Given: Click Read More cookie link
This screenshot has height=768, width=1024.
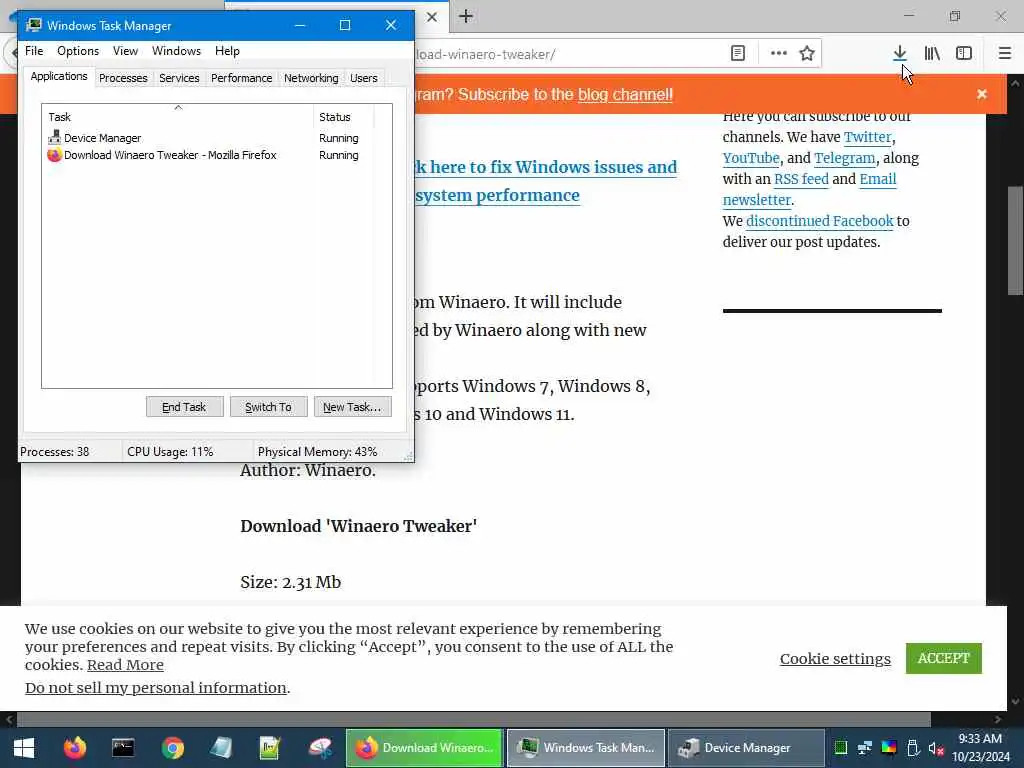Looking at the screenshot, I should point(125,665).
